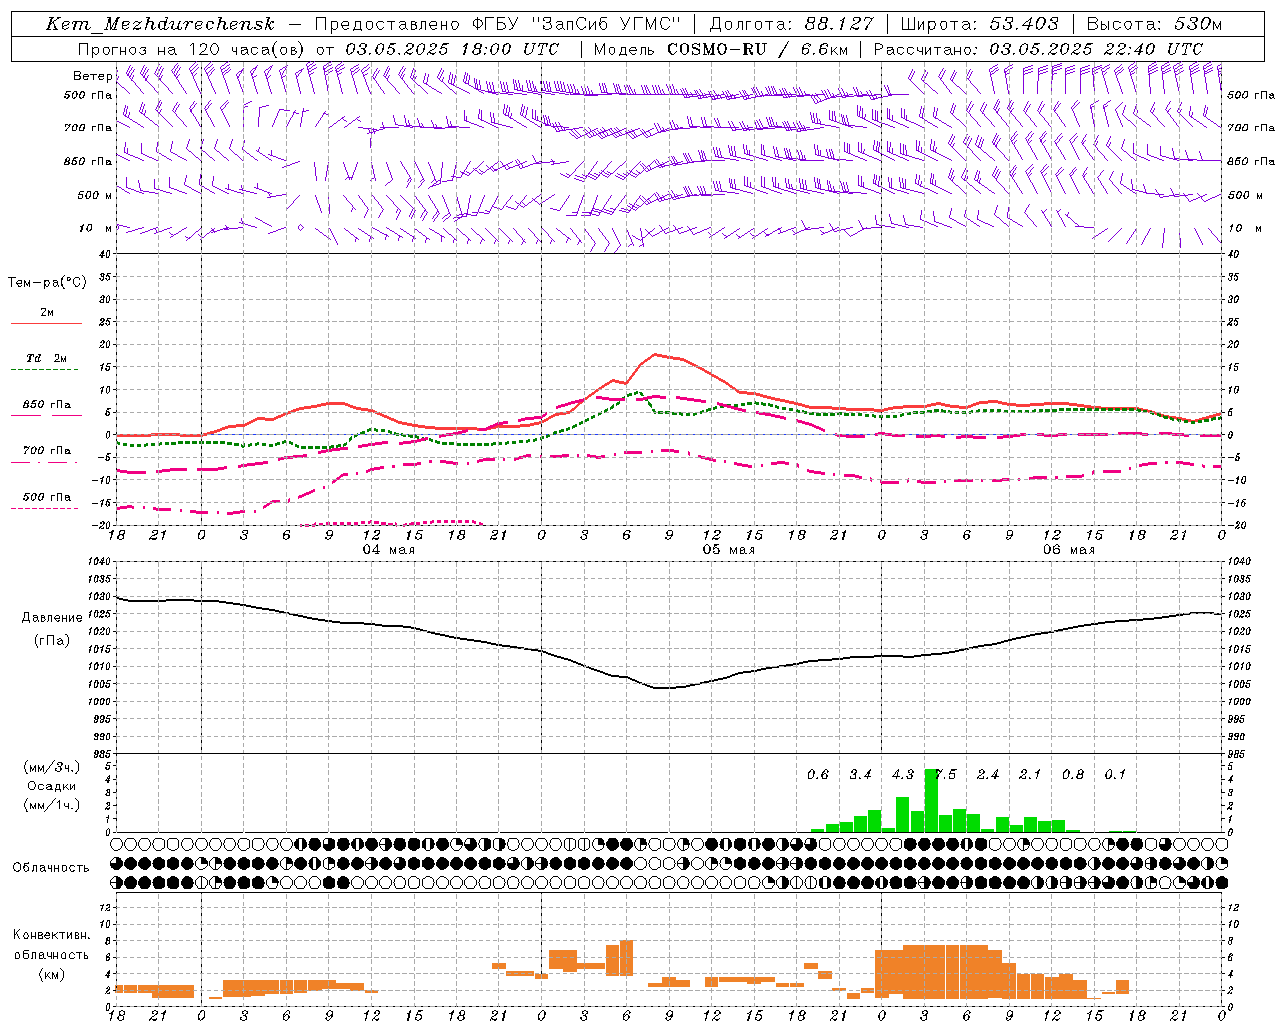Click the 'Облачность' cloud cover label
Viewport: 1280px width, 1024px height.
click(51, 868)
